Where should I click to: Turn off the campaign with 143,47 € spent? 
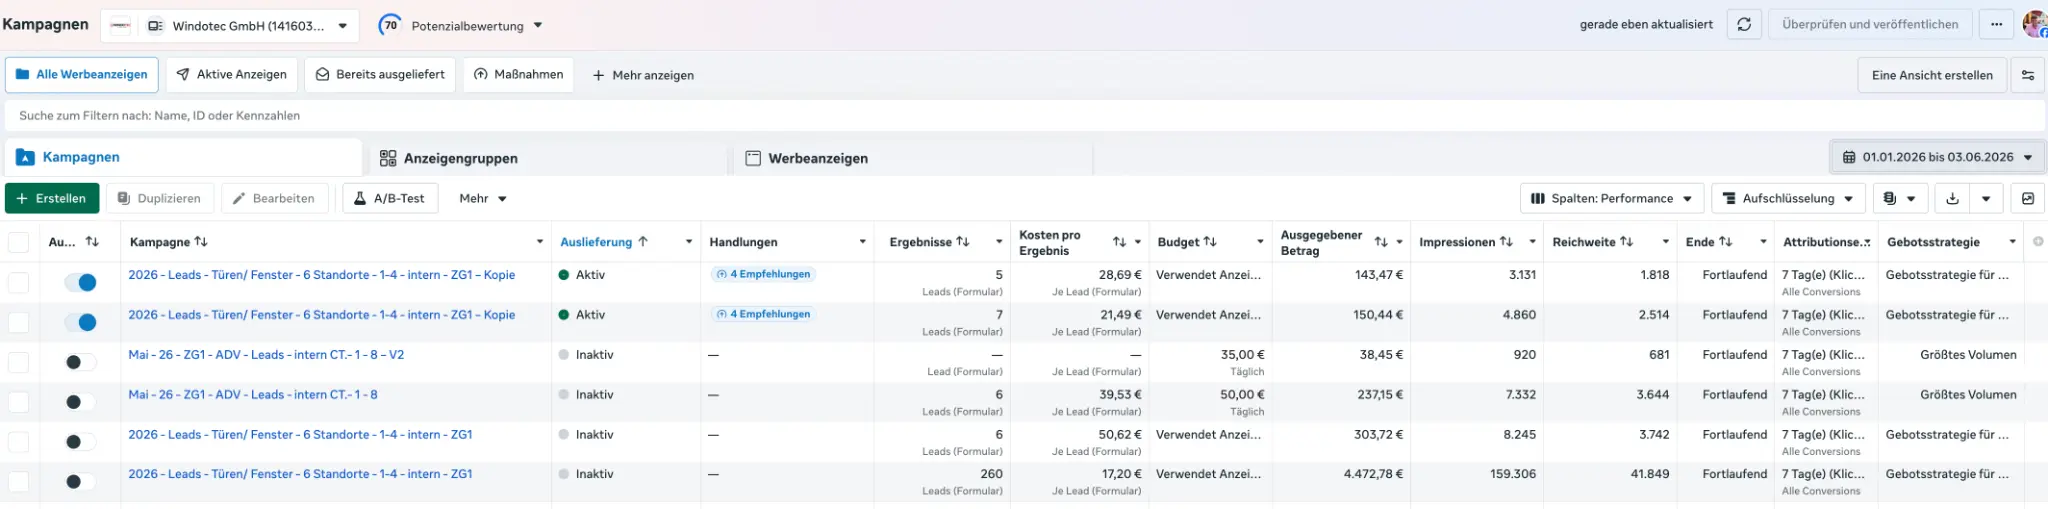pos(81,282)
